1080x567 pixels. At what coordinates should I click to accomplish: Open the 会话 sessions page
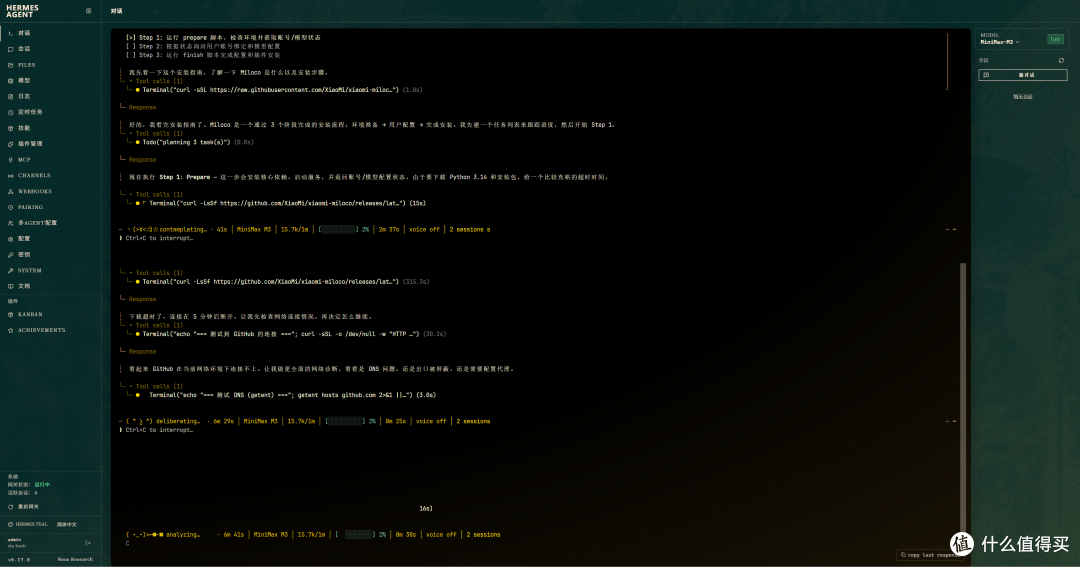[50, 49]
